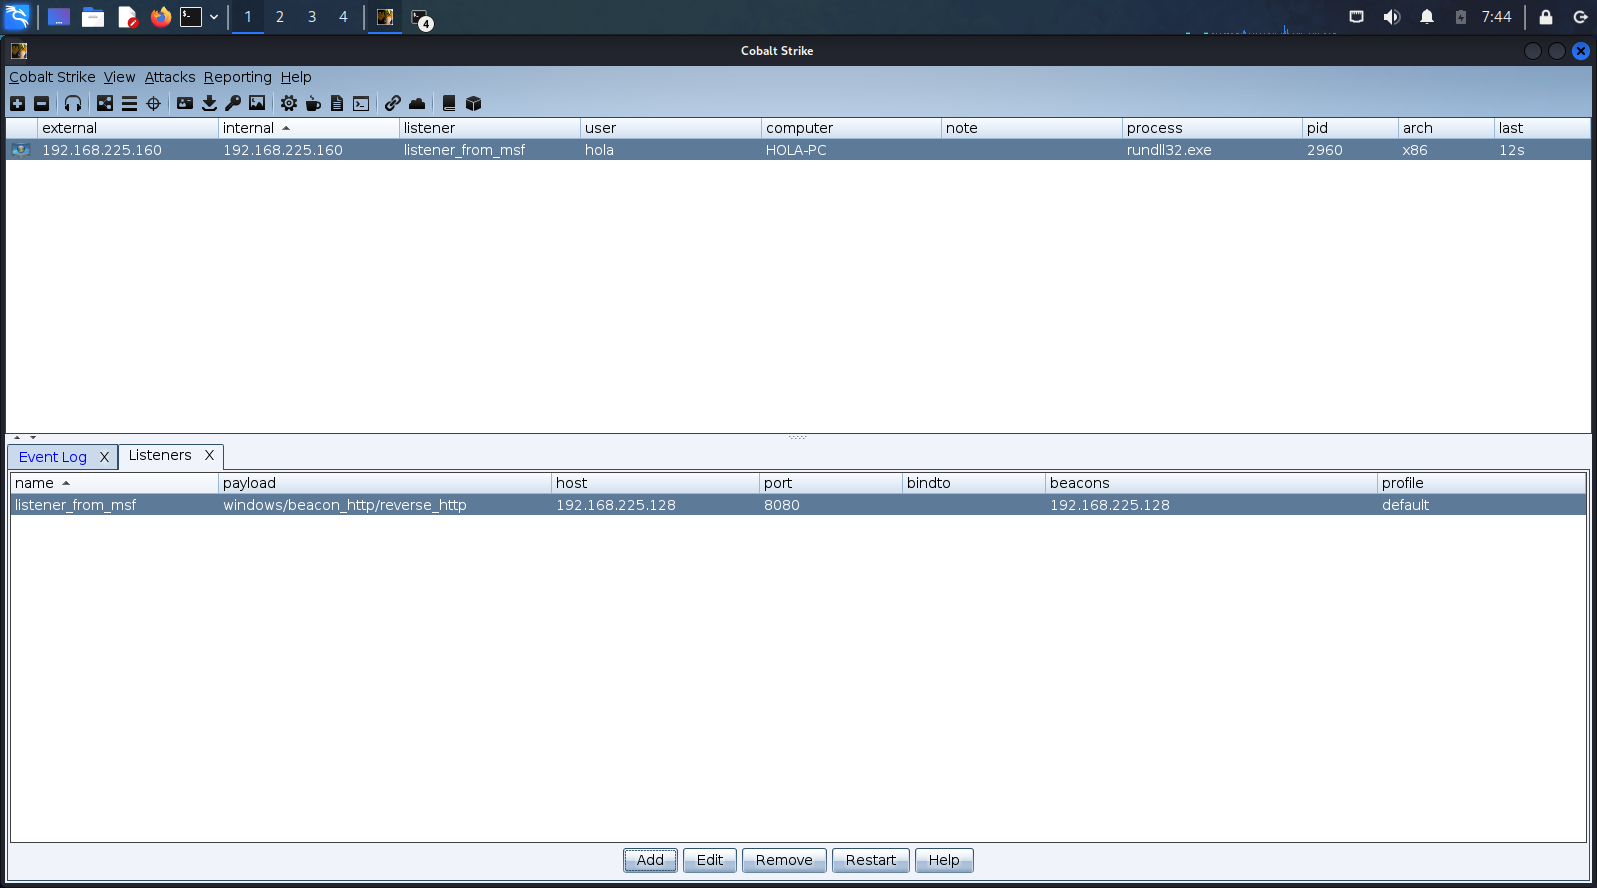Create an MS Office macro document icon
This screenshot has height=888, width=1597.
pyautogui.click(x=337, y=103)
